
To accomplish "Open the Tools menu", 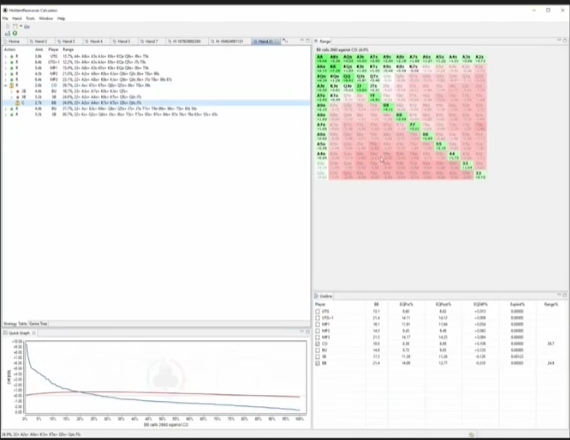I will coord(30,18).
